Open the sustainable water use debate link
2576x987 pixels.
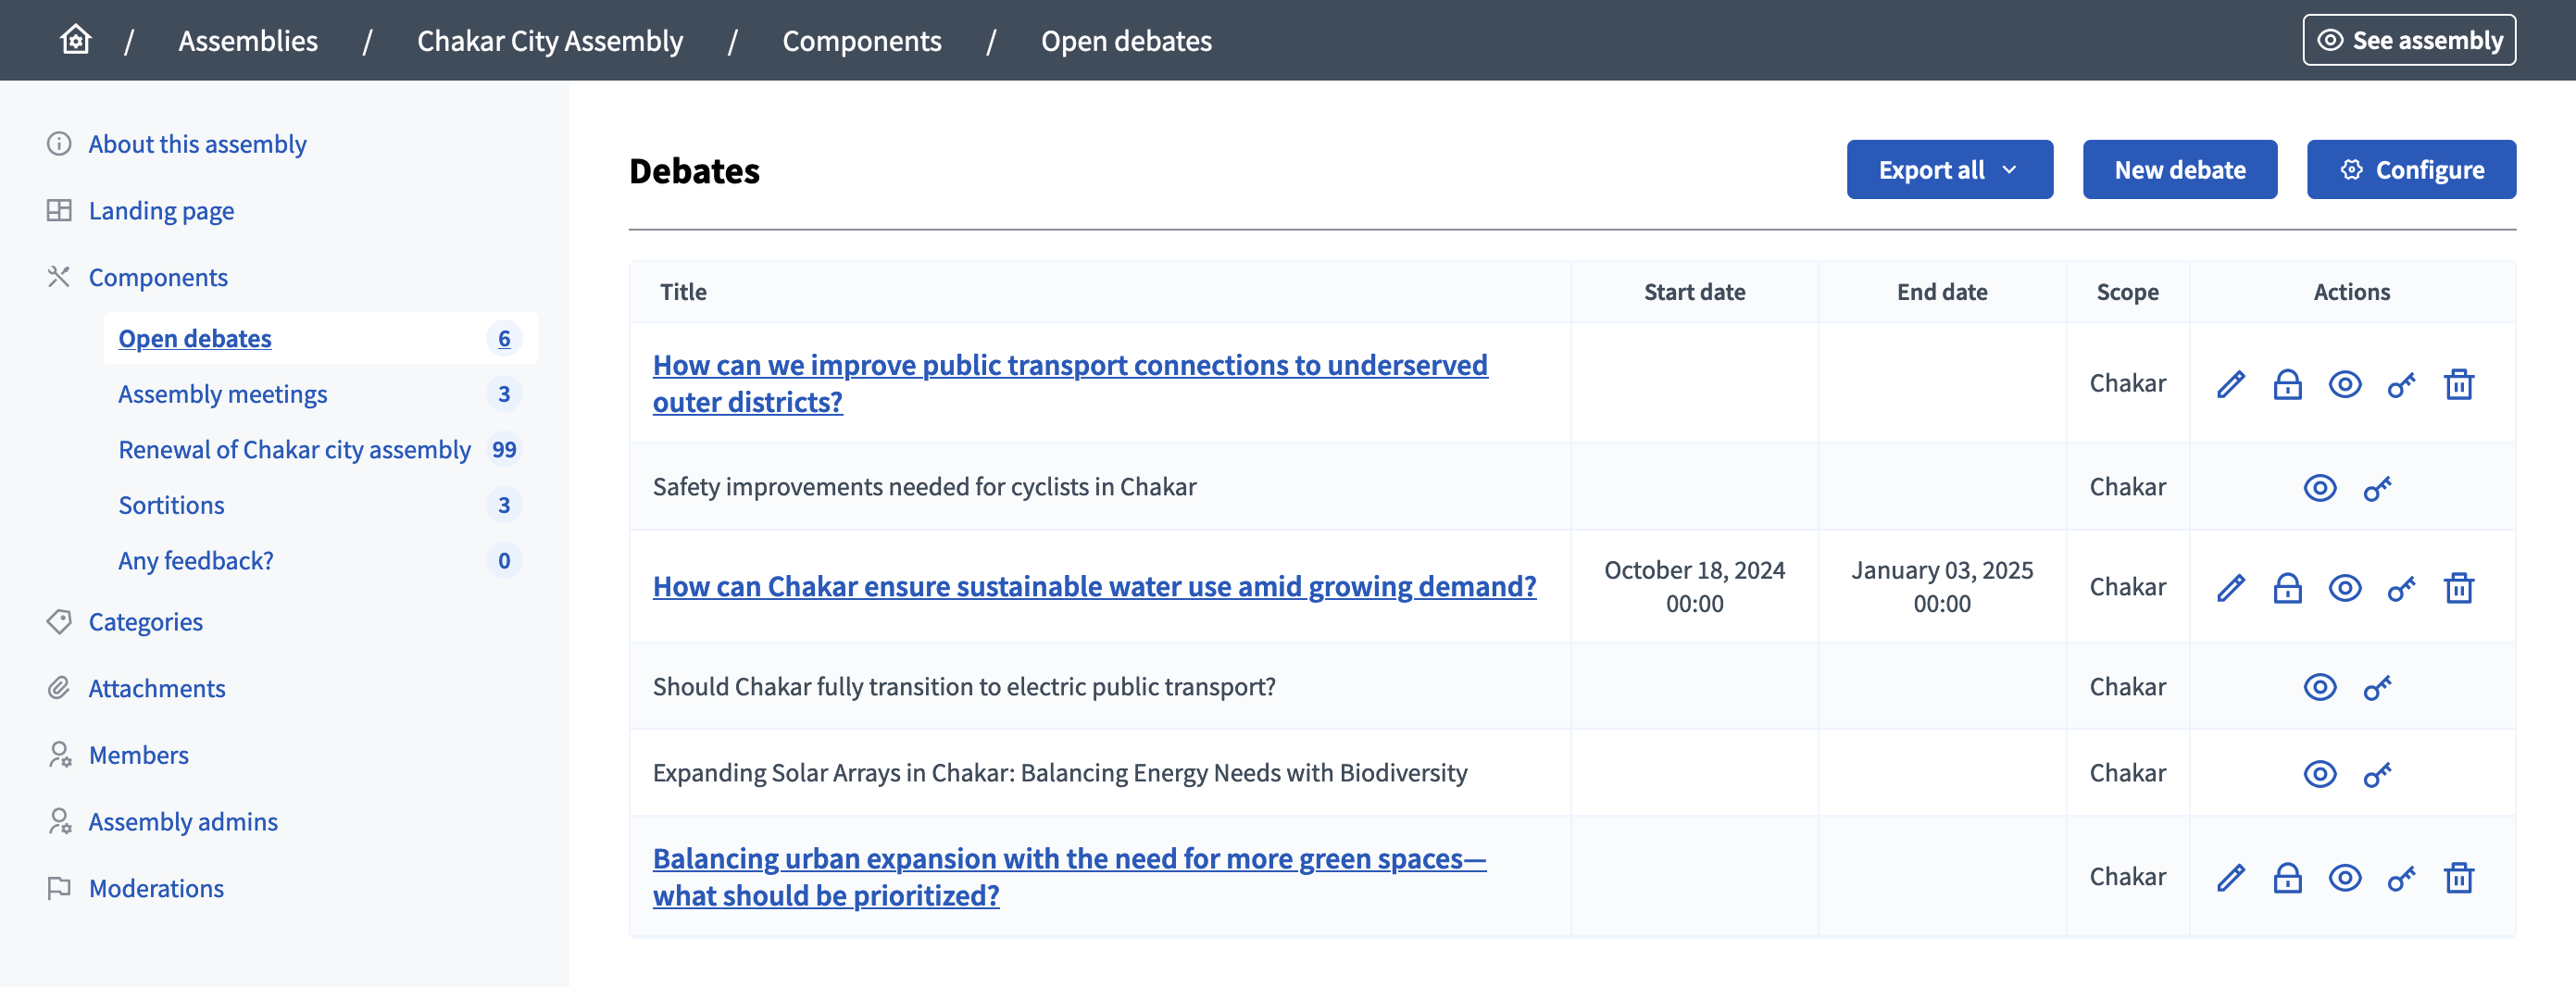[1094, 586]
